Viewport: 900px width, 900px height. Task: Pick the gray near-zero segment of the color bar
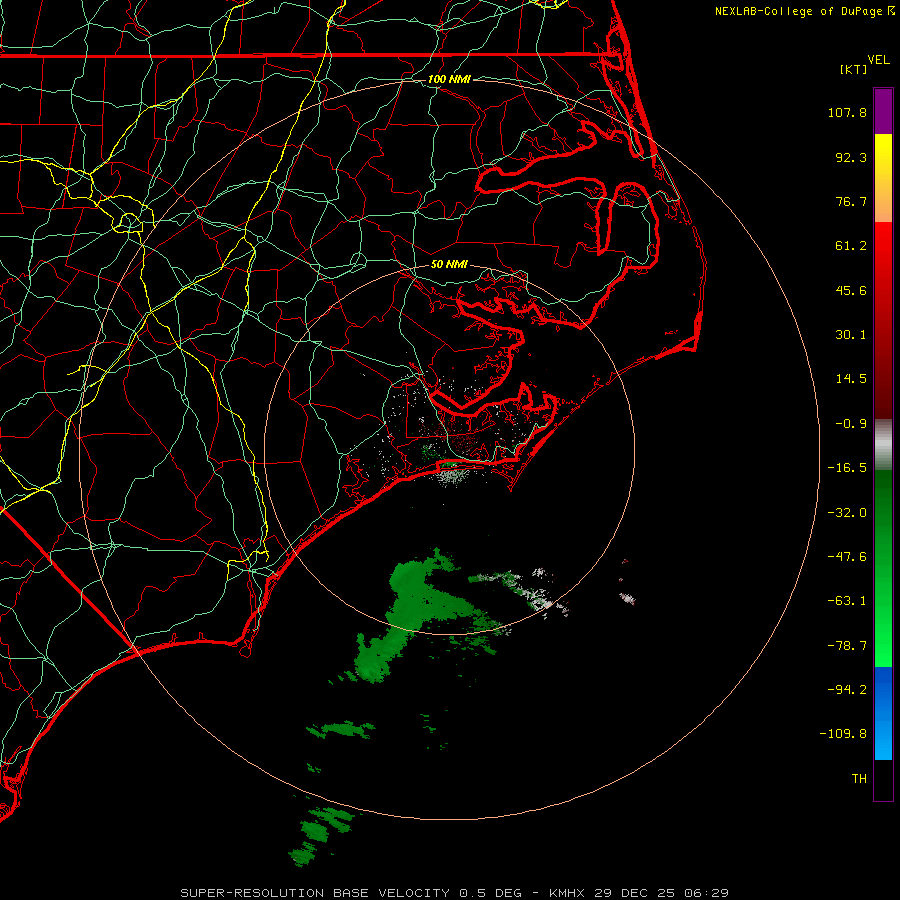883,445
